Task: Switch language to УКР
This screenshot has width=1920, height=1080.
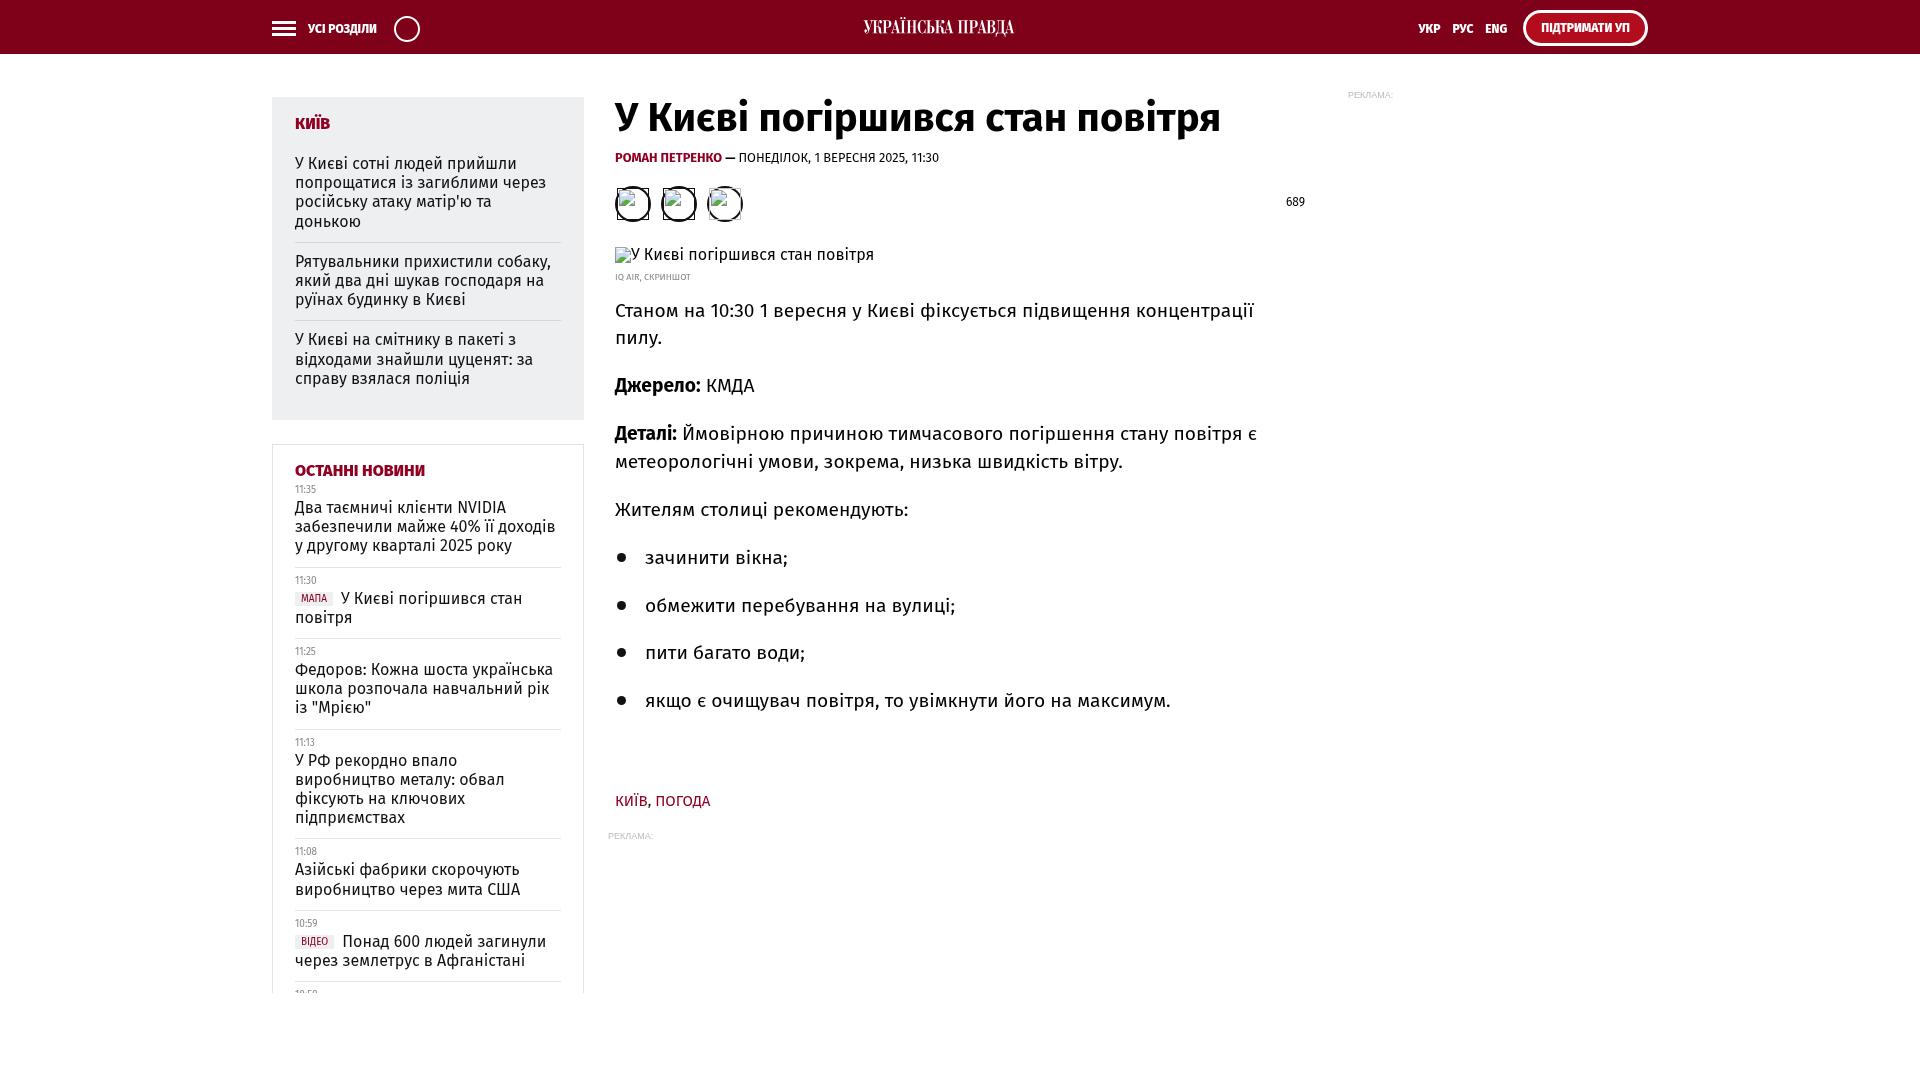Action: click(x=1429, y=29)
